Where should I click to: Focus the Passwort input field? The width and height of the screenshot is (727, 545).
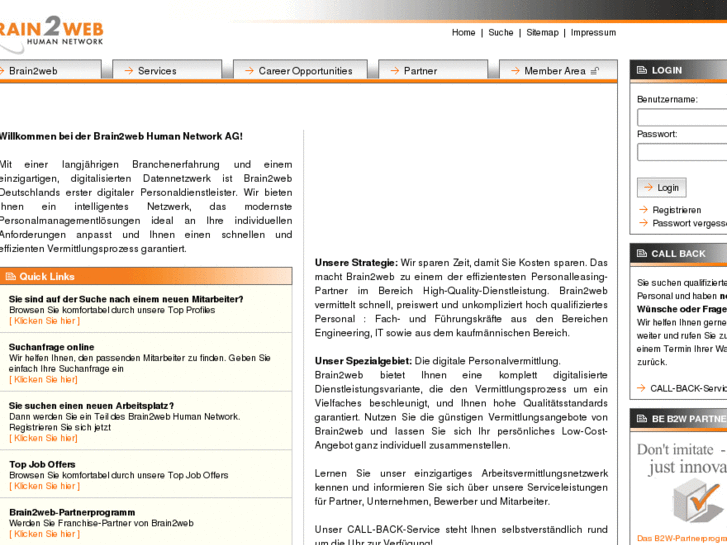(x=682, y=152)
